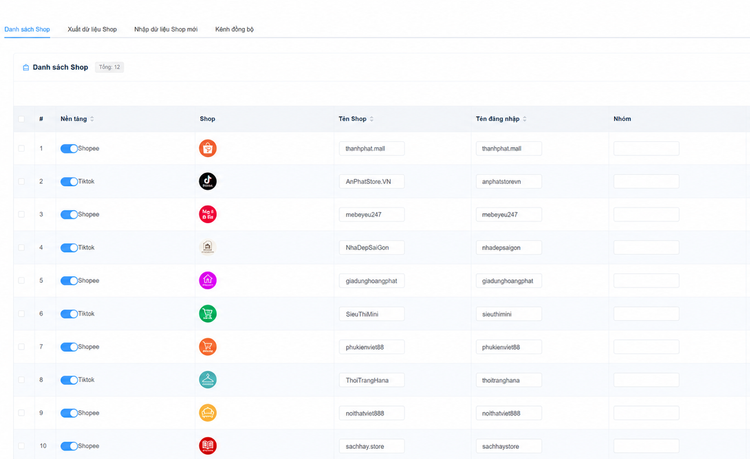
Task: Click the Shop column header
Action: coord(207,119)
